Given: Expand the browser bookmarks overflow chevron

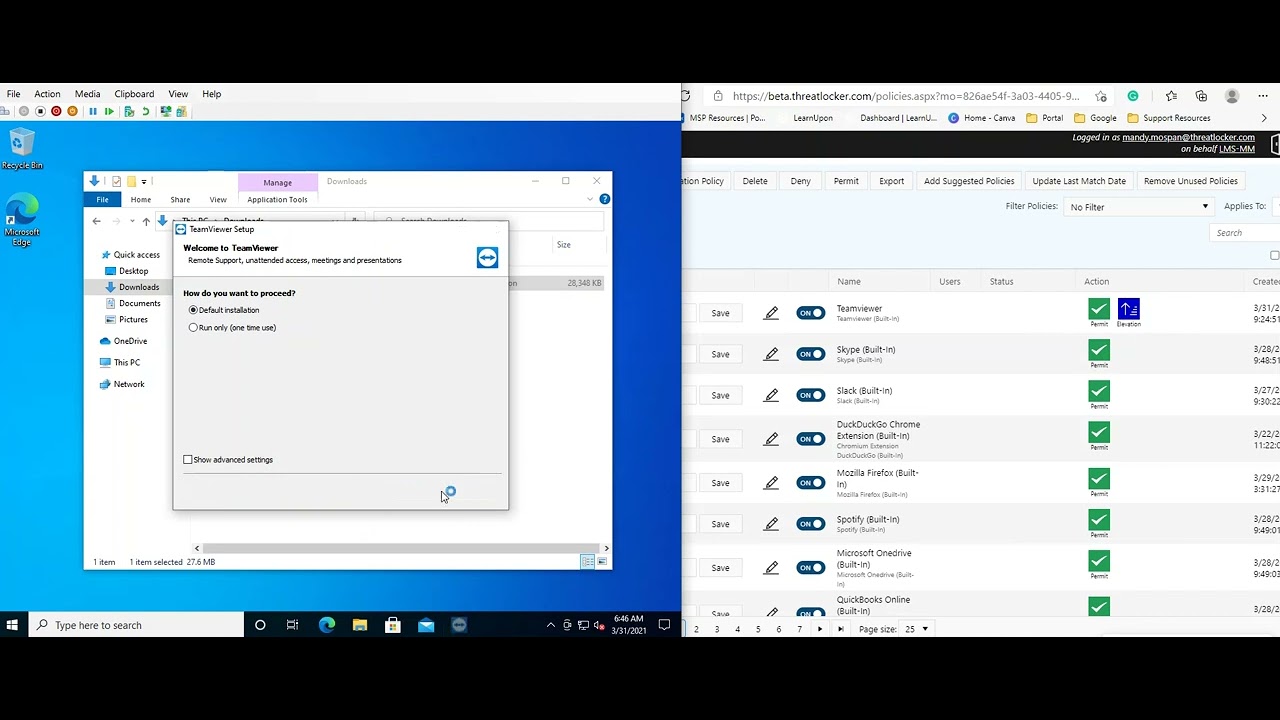Looking at the screenshot, I should tap(1264, 118).
